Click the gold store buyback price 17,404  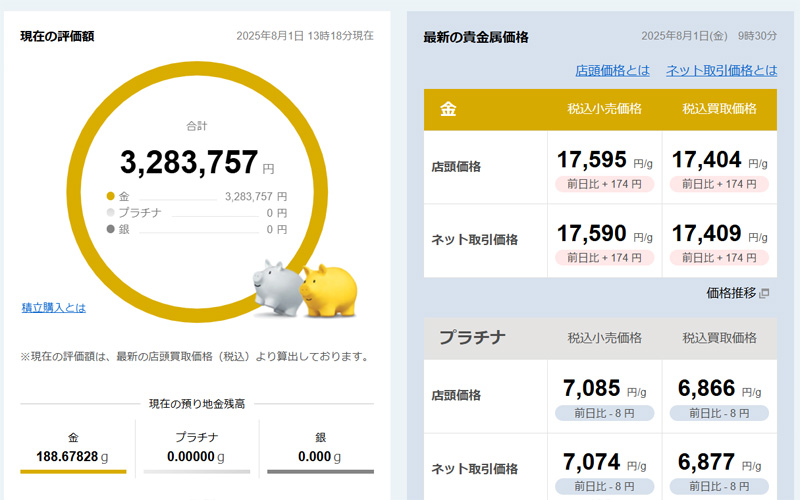tap(707, 160)
